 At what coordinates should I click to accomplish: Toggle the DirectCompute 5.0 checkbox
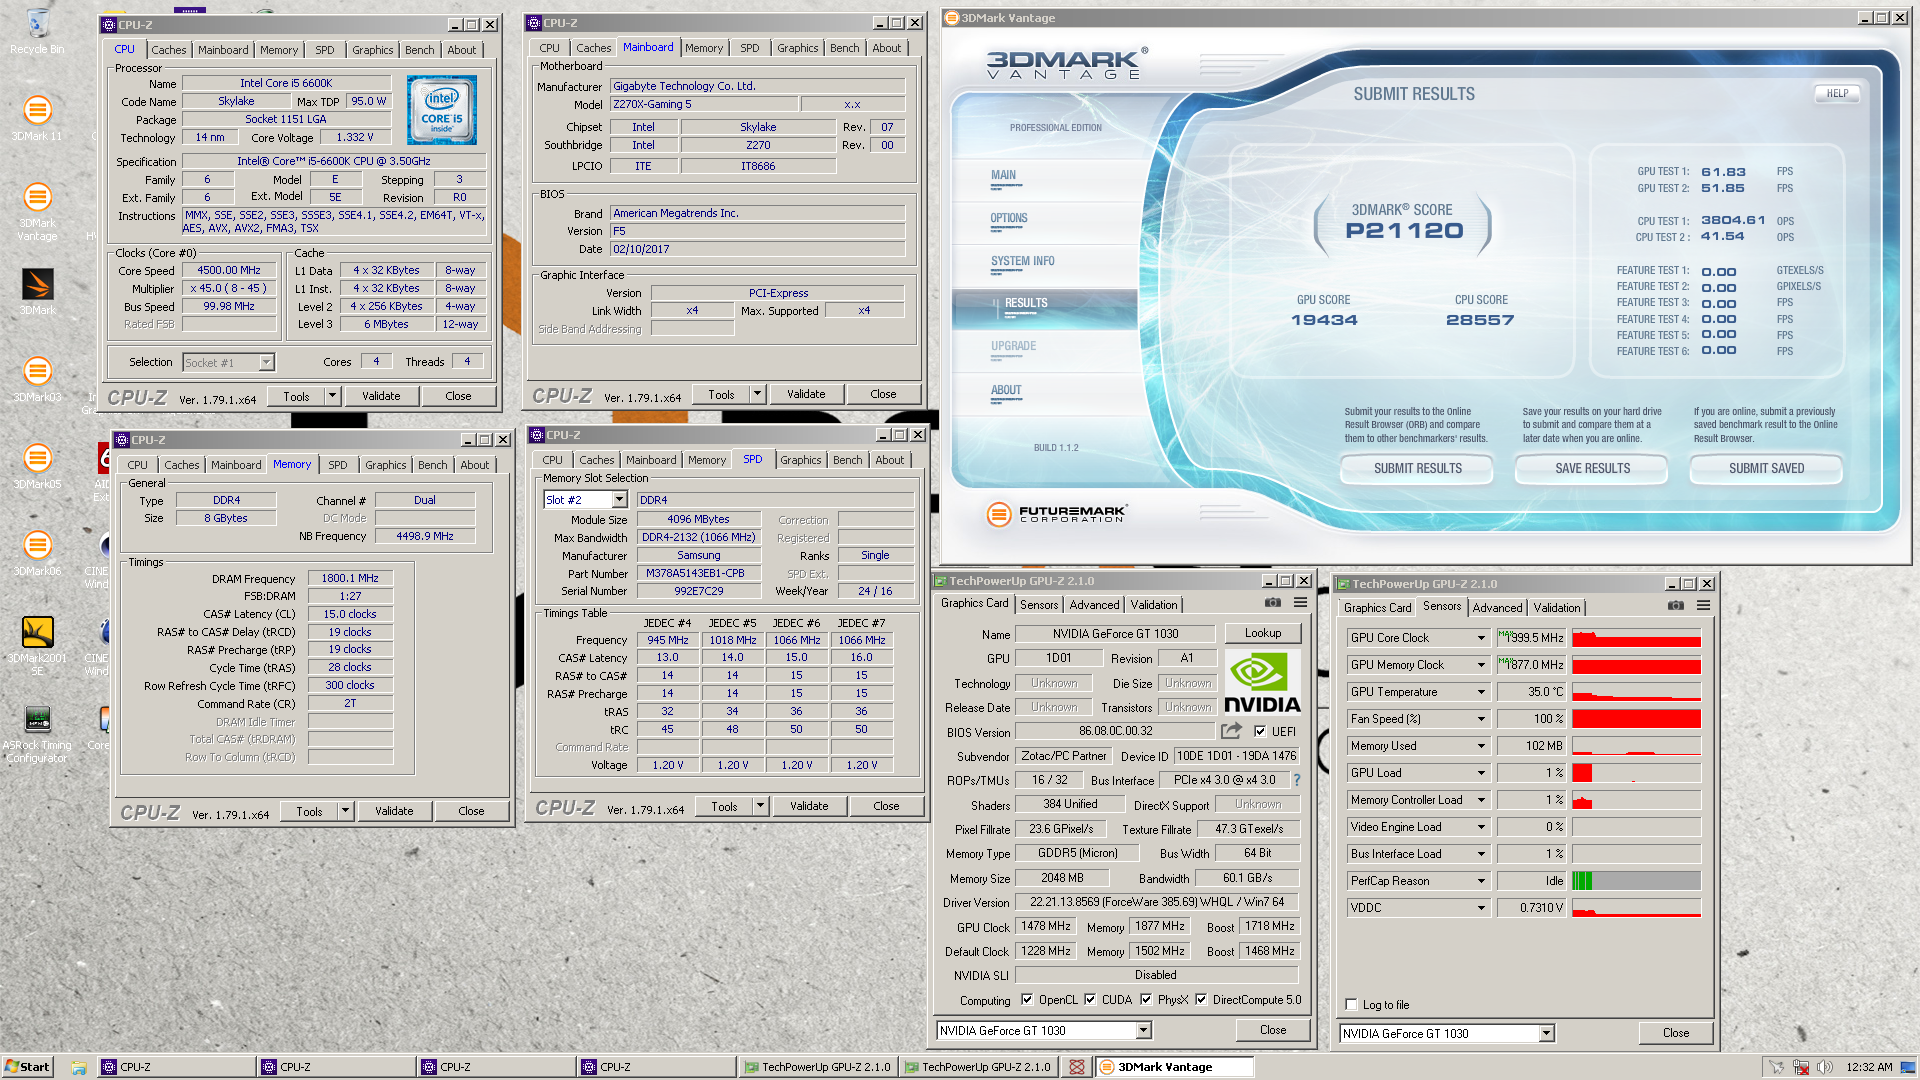pos(1201,999)
